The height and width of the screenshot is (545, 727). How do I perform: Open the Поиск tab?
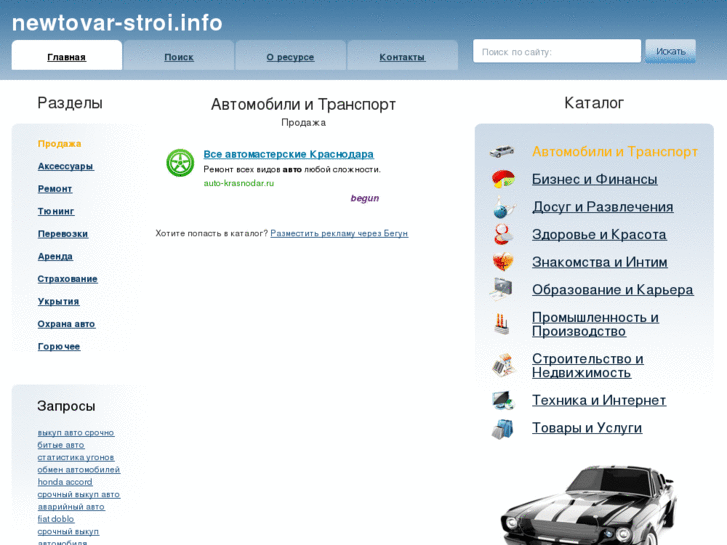pyautogui.click(x=179, y=55)
